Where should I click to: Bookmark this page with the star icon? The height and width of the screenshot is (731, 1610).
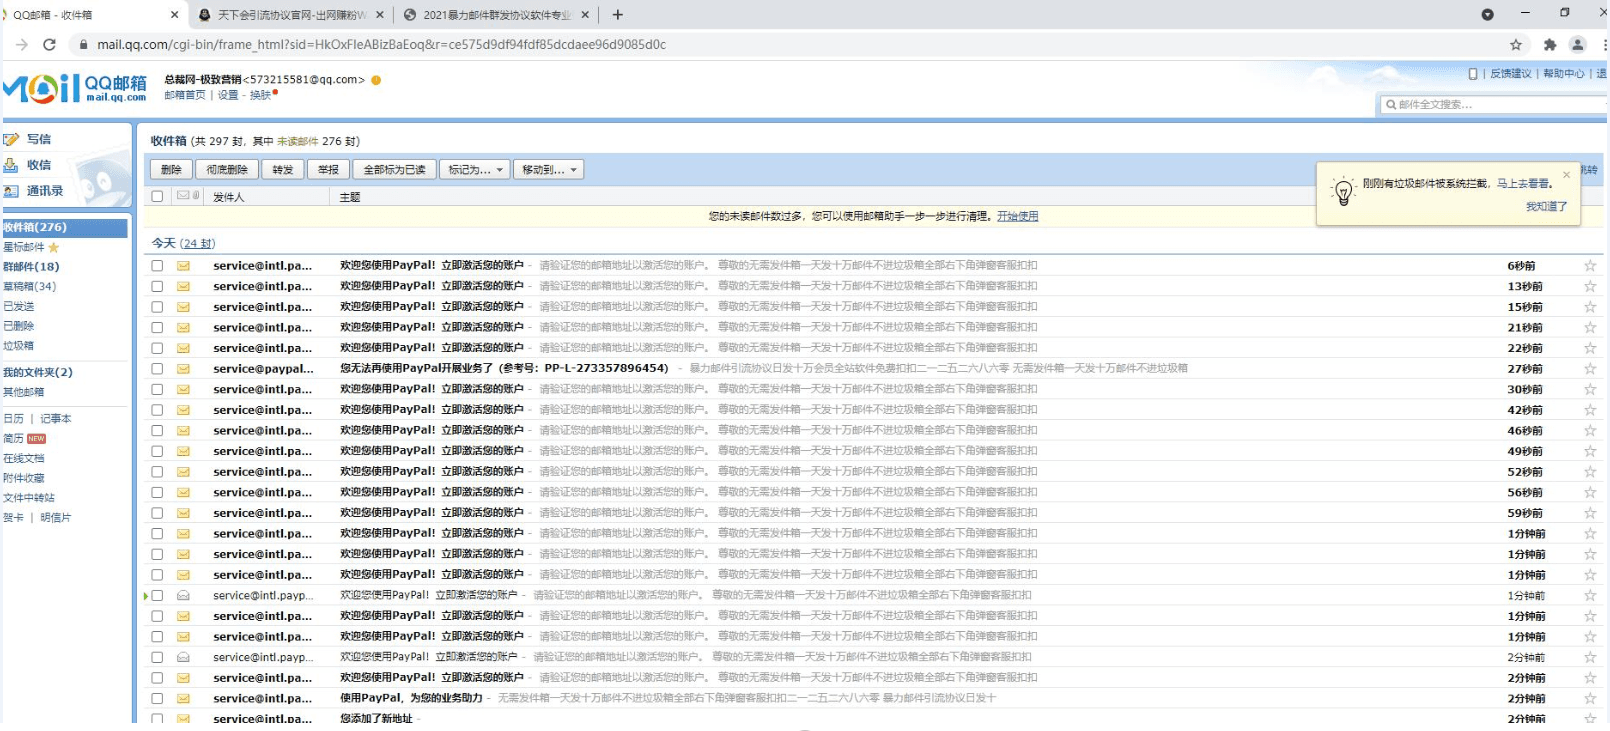1515,44
